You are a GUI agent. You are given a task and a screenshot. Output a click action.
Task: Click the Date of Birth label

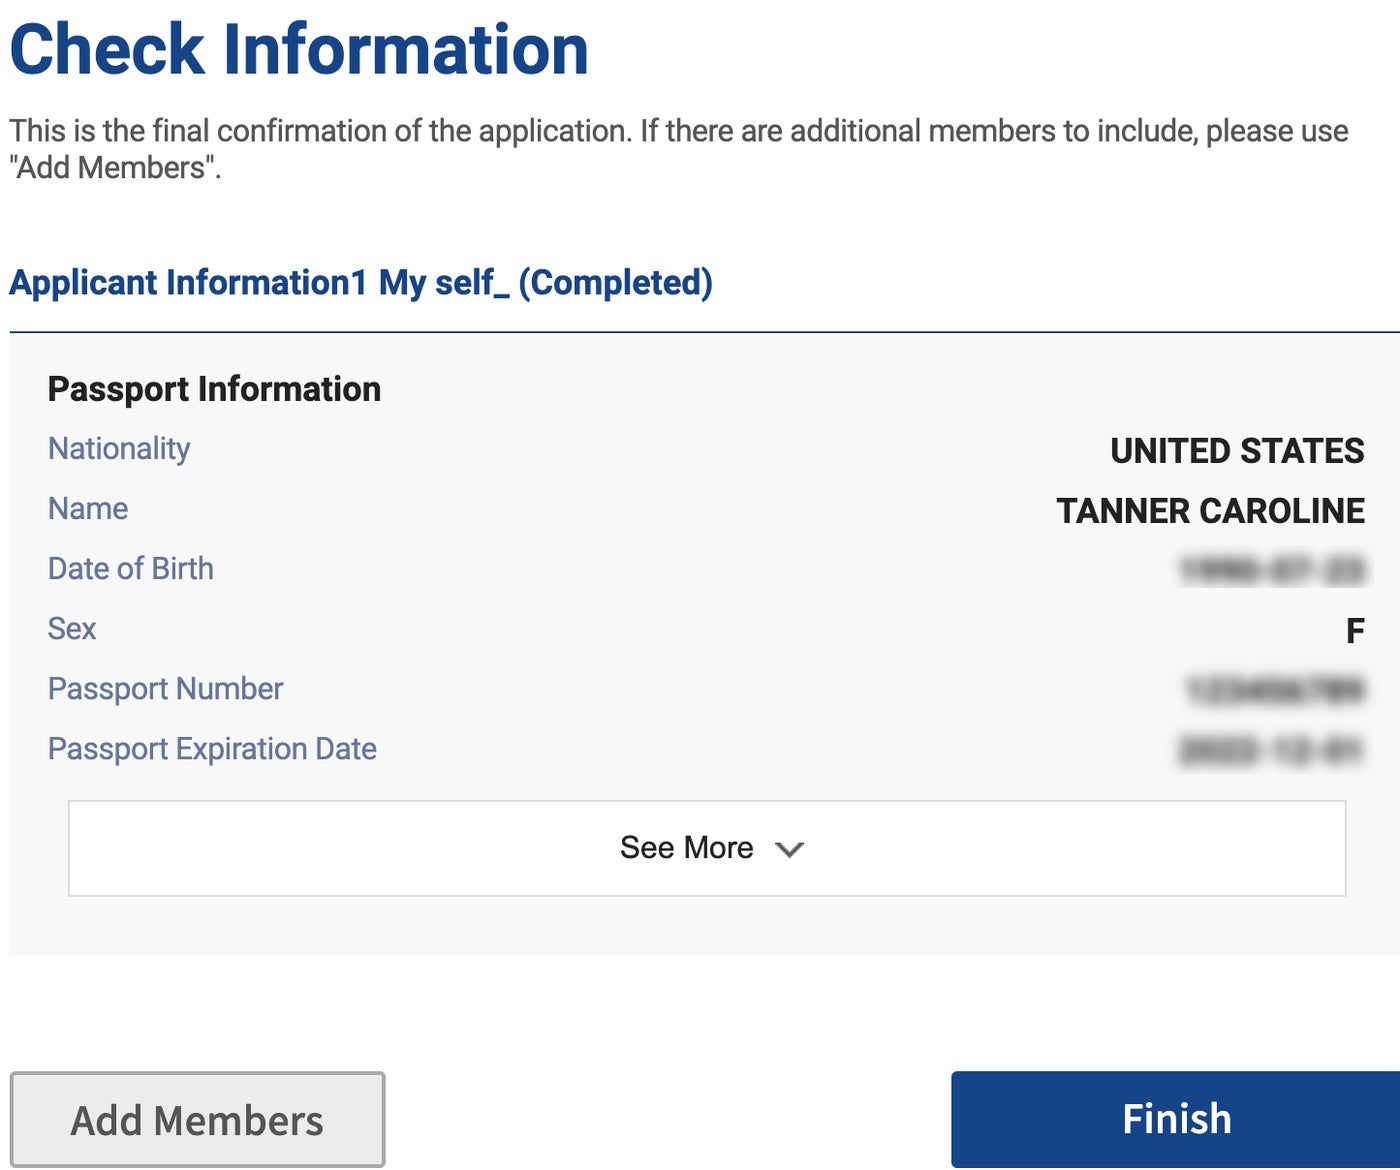[x=131, y=569]
